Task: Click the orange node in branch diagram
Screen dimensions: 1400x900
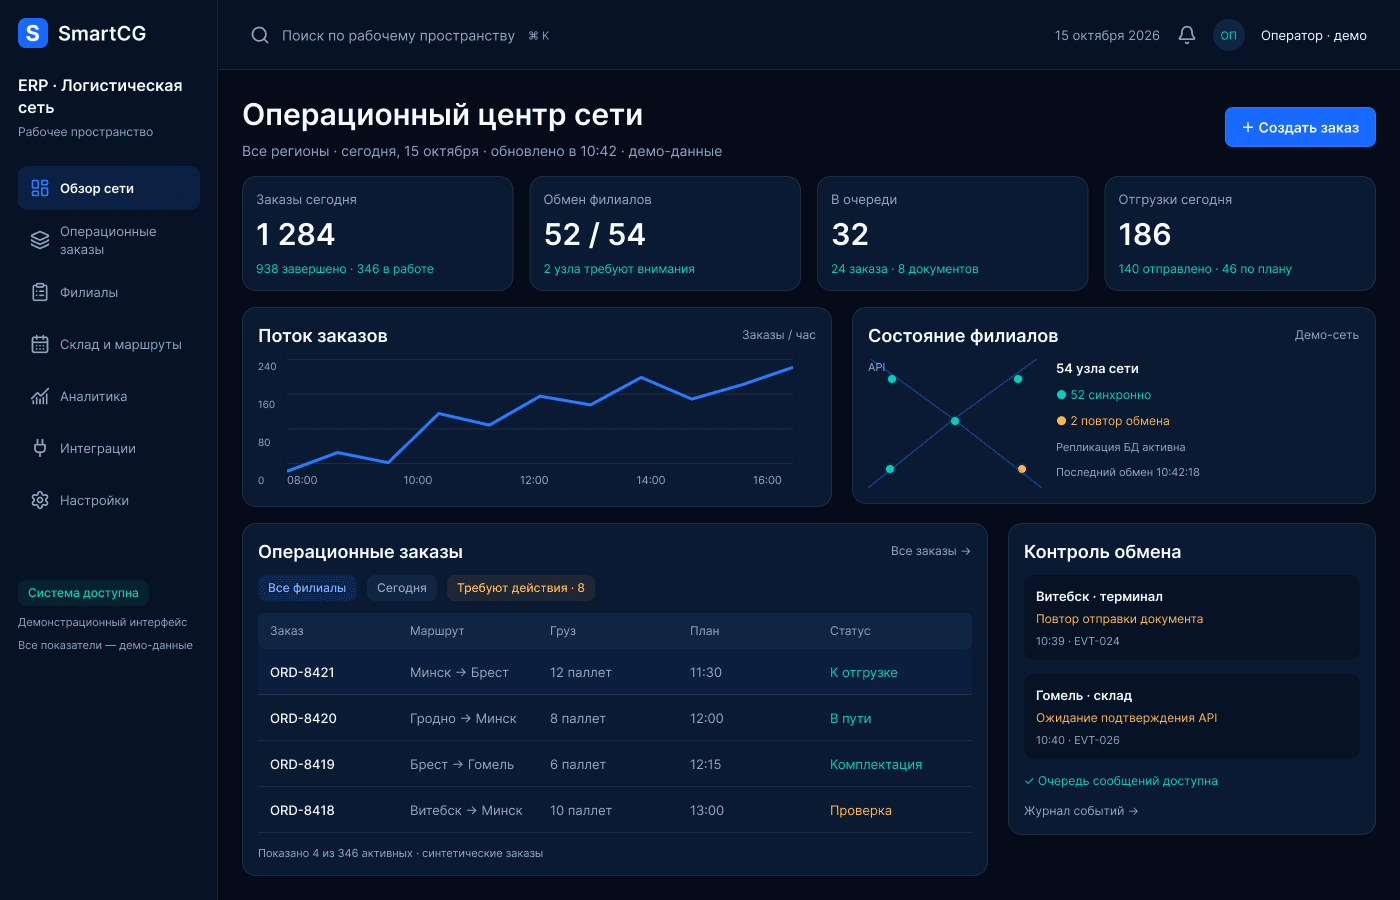Action: (x=1022, y=469)
